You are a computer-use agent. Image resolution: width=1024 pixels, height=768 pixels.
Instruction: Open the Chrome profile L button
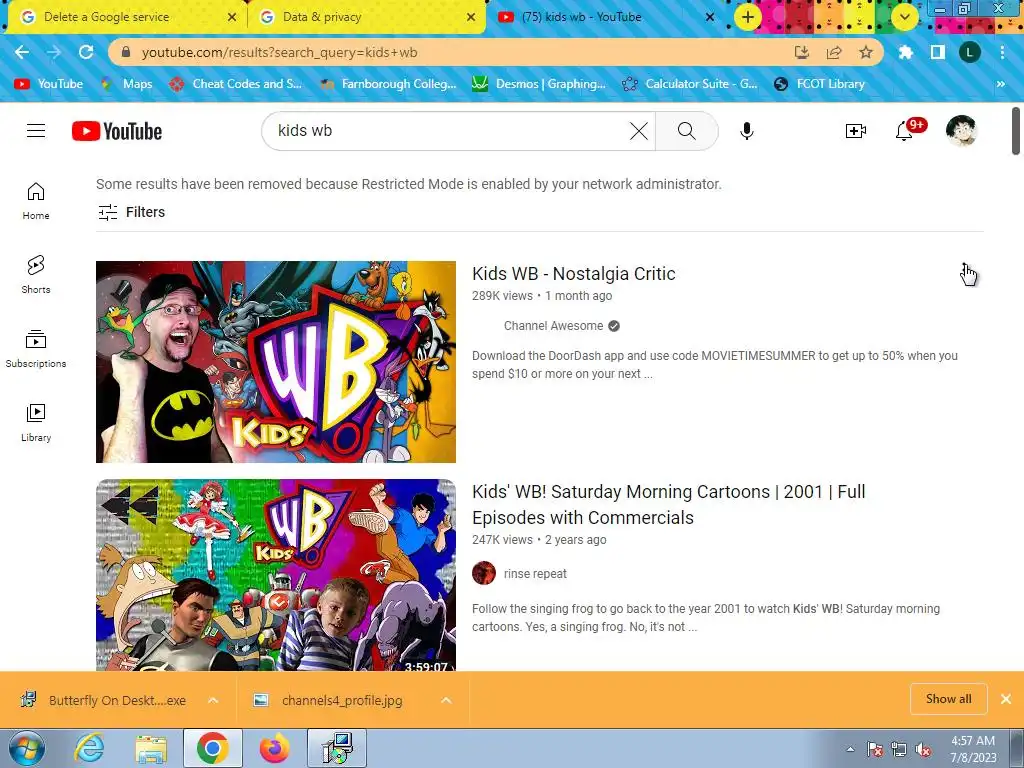point(970,52)
